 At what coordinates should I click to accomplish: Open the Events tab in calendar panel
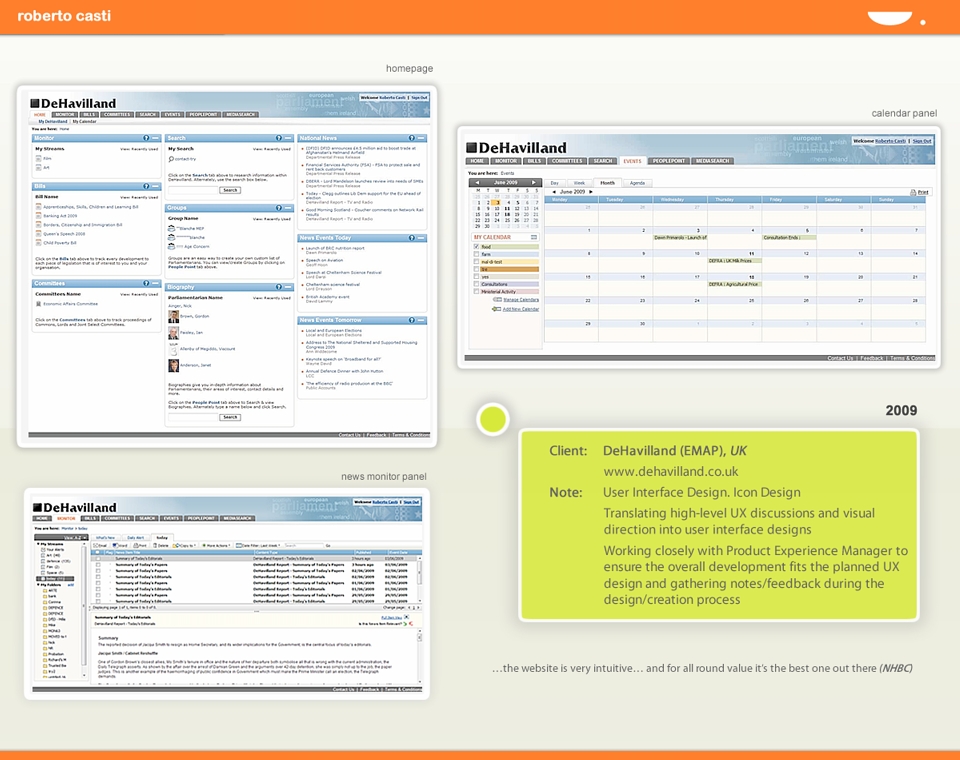tap(632, 161)
